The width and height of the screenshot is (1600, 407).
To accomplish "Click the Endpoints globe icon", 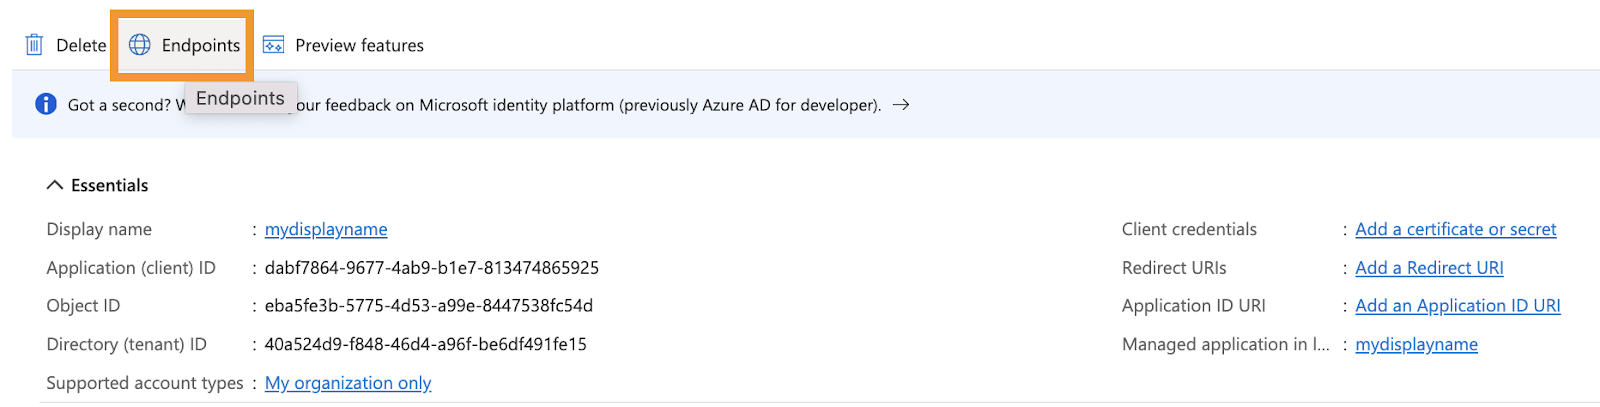I will pos(140,45).
